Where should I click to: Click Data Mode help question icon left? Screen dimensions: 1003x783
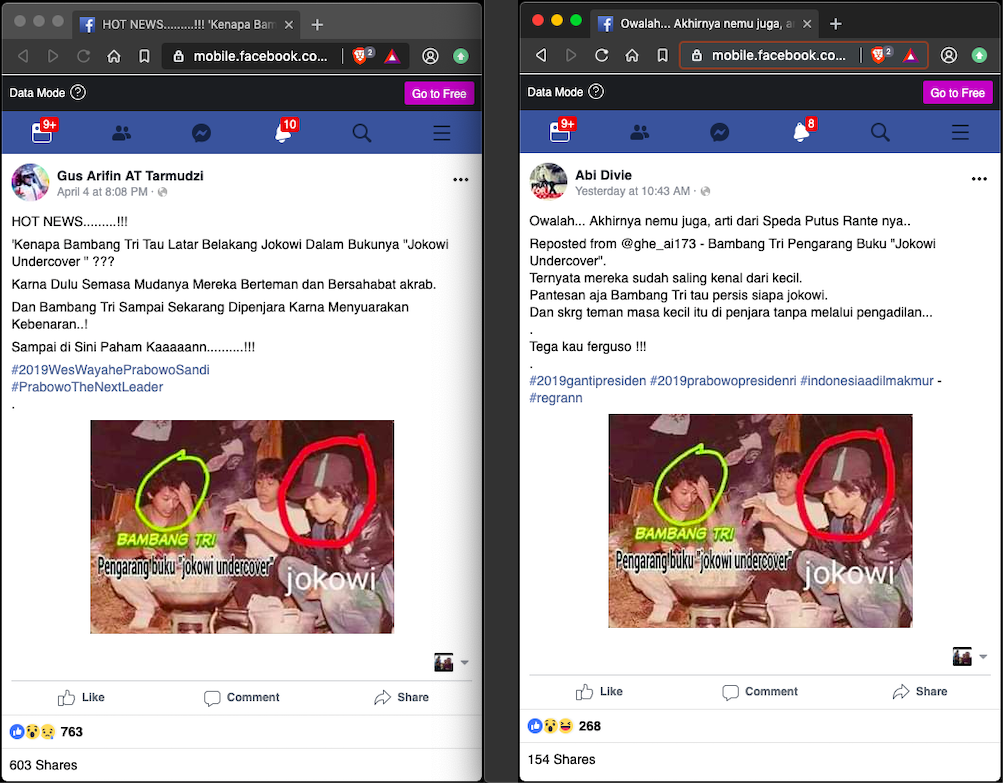click(78, 93)
